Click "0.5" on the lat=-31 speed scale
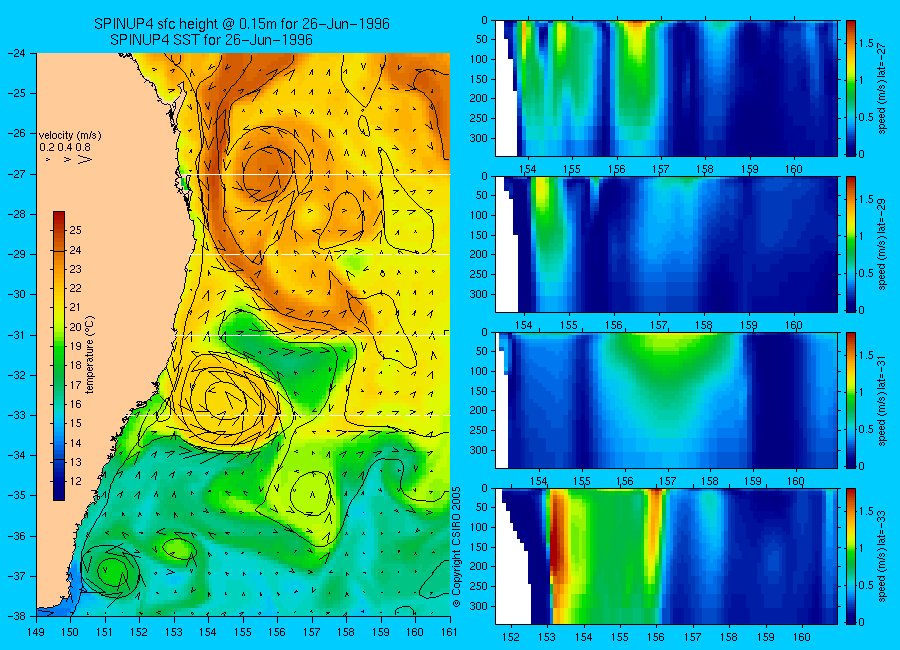Image resolution: width=900 pixels, height=650 pixels. pyautogui.click(x=867, y=429)
